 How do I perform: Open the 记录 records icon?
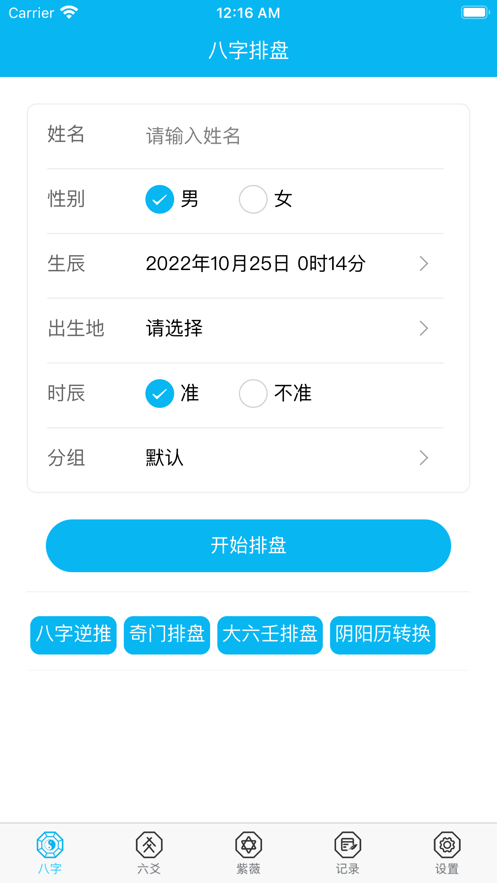(348, 845)
